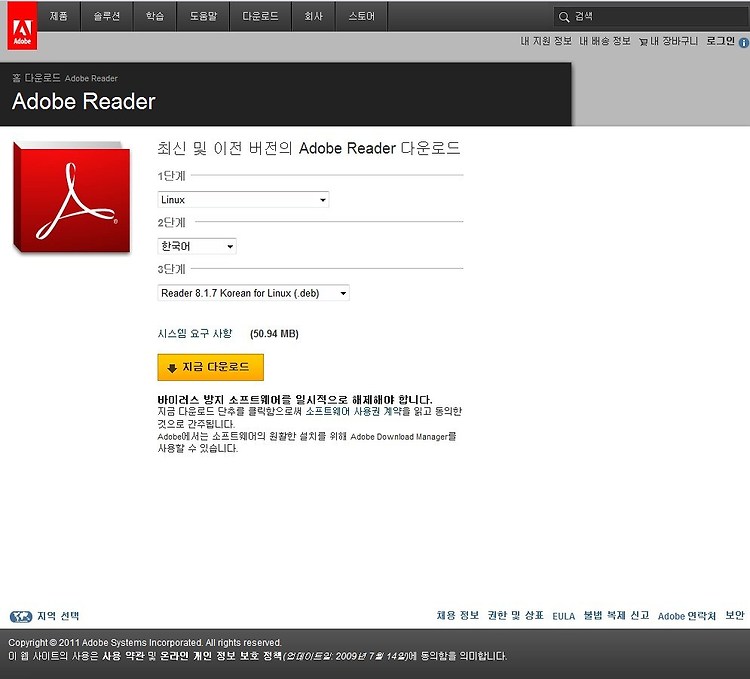The image size is (750, 679).
Task: Open the 솔루션 menu
Action: [x=107, y=16]
